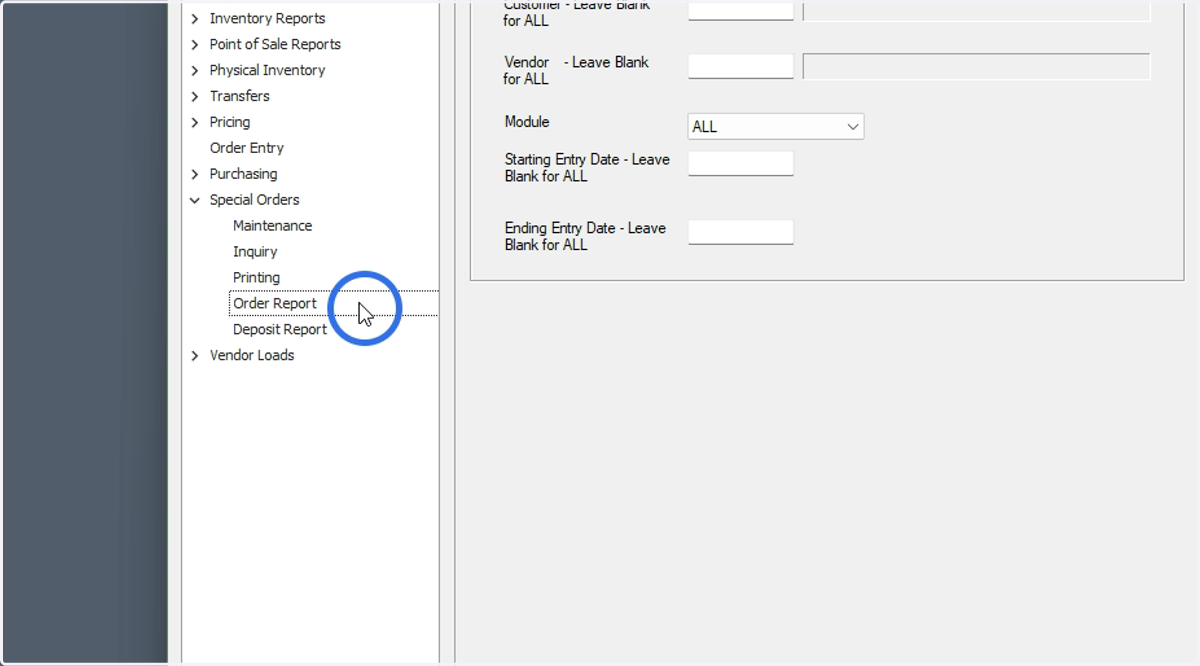Expand the Point of Sale Reports node
Image resolution: width=1200 pixels, height=666 pixels.
pos(195,44)
